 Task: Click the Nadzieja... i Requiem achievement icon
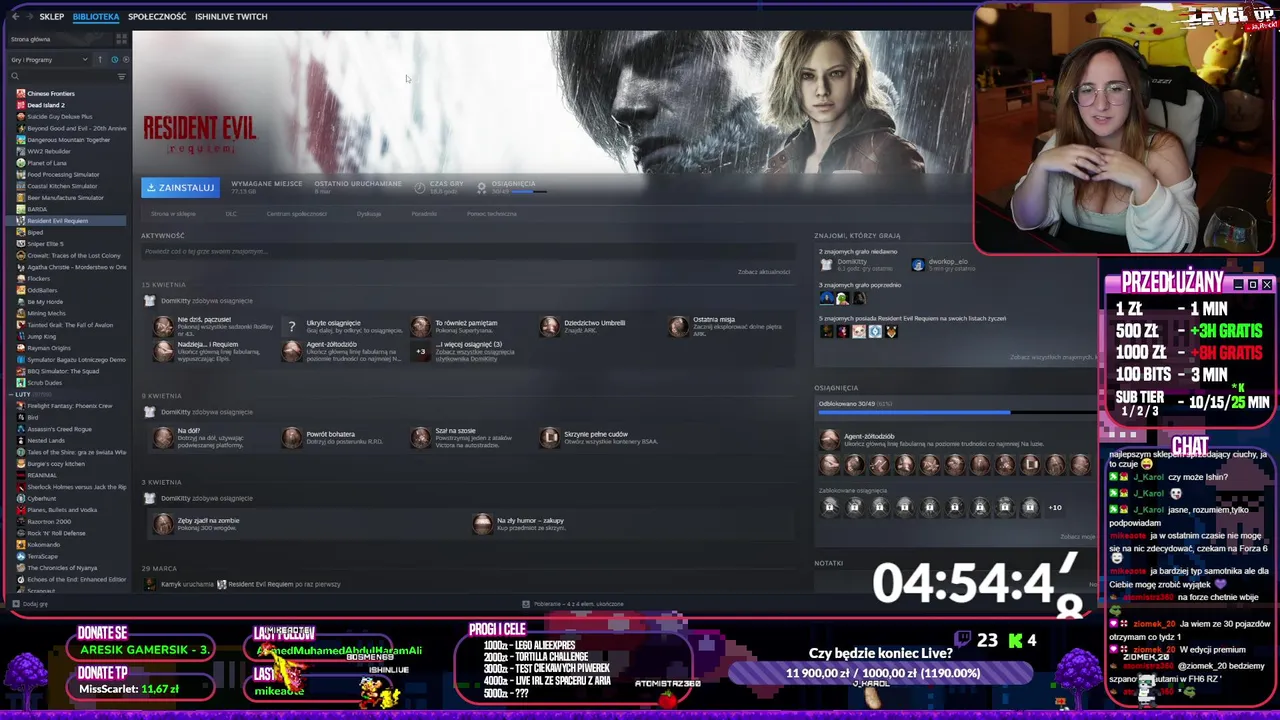[x=163, y=350]
